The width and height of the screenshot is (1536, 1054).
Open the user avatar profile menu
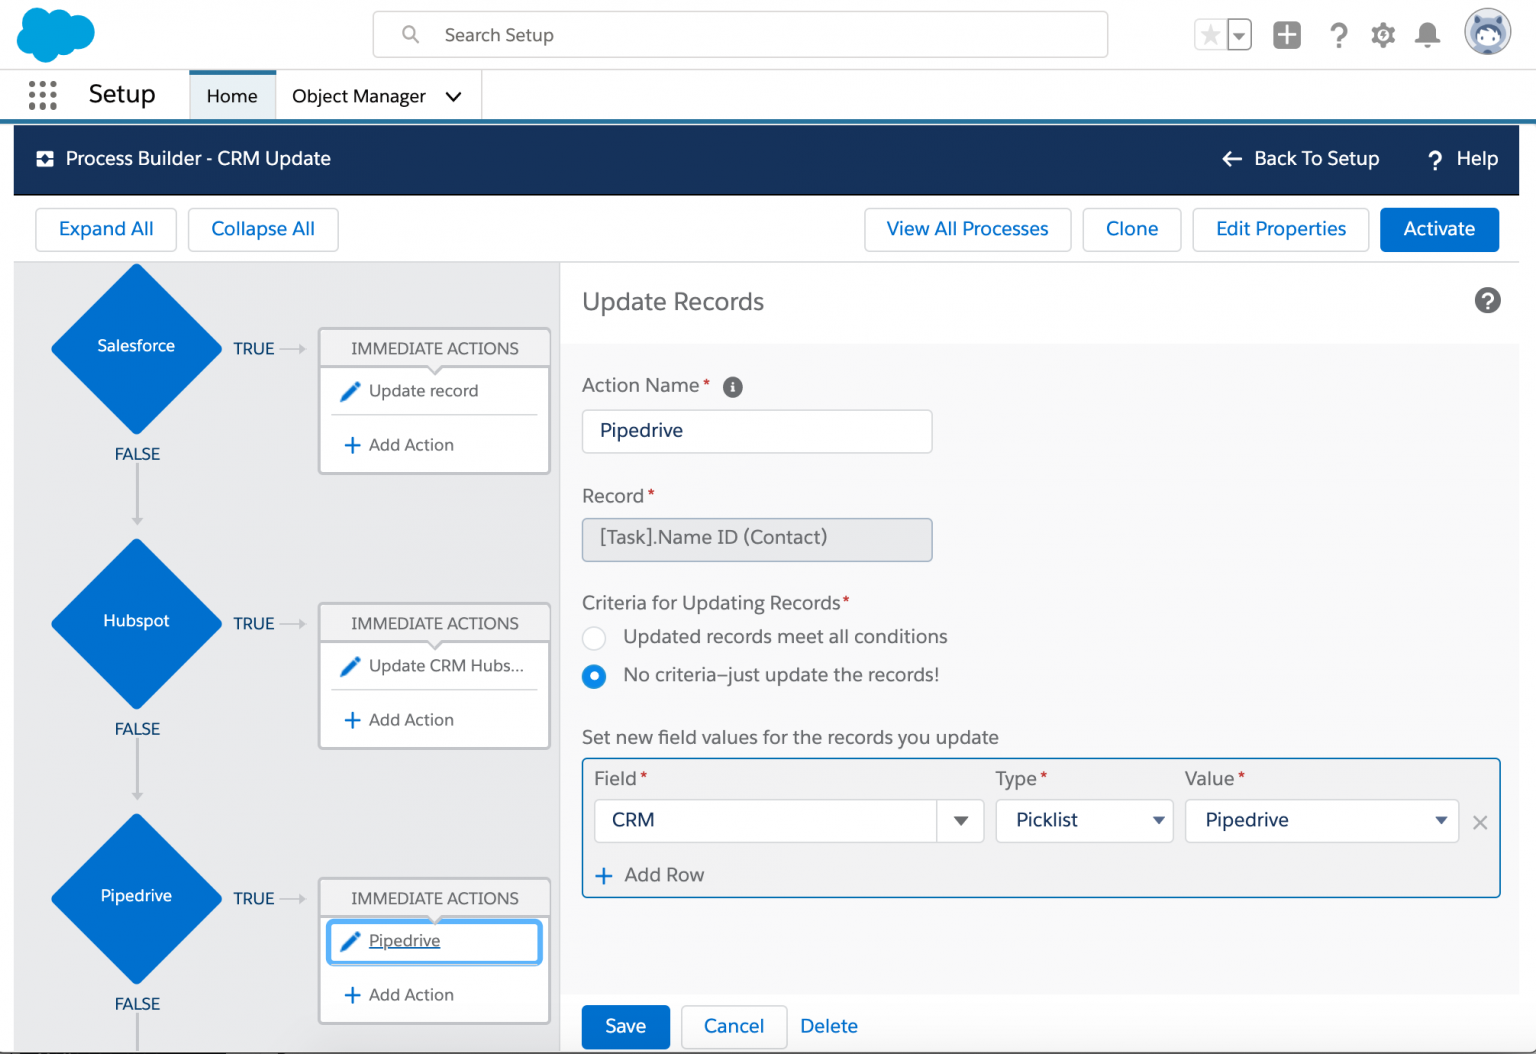pyautogui.click(x=1487, y=33)
